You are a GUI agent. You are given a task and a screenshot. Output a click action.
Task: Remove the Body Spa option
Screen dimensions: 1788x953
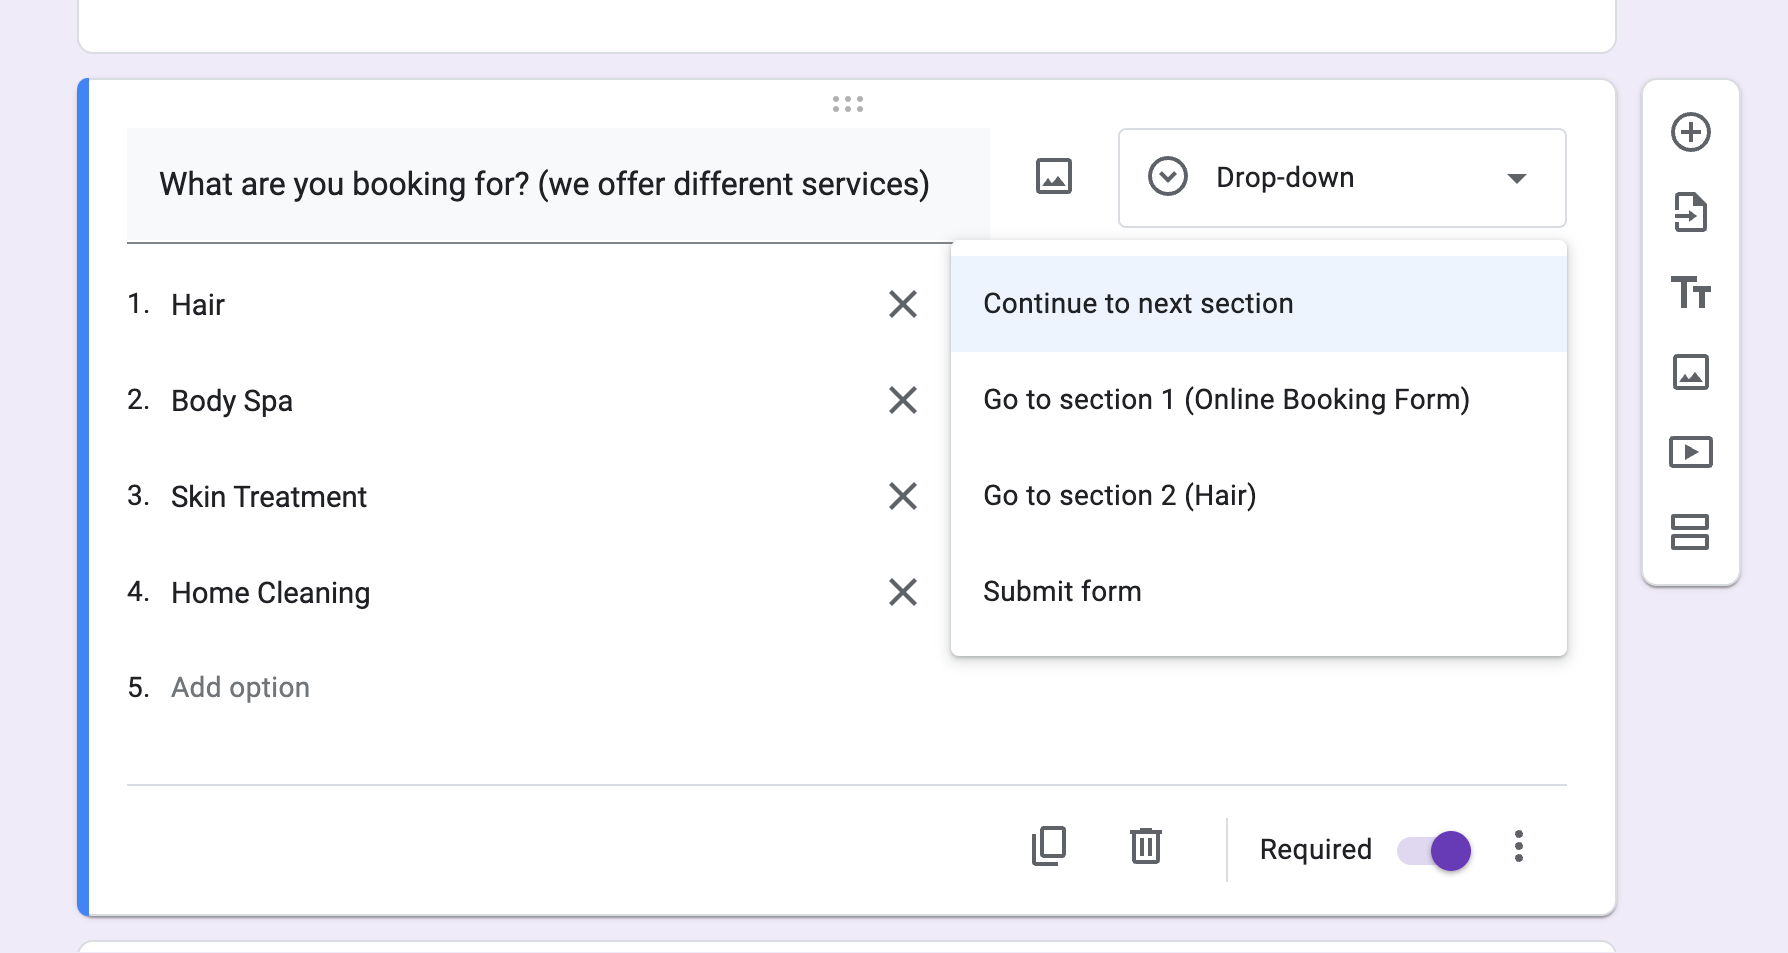[x=903, y=400]
